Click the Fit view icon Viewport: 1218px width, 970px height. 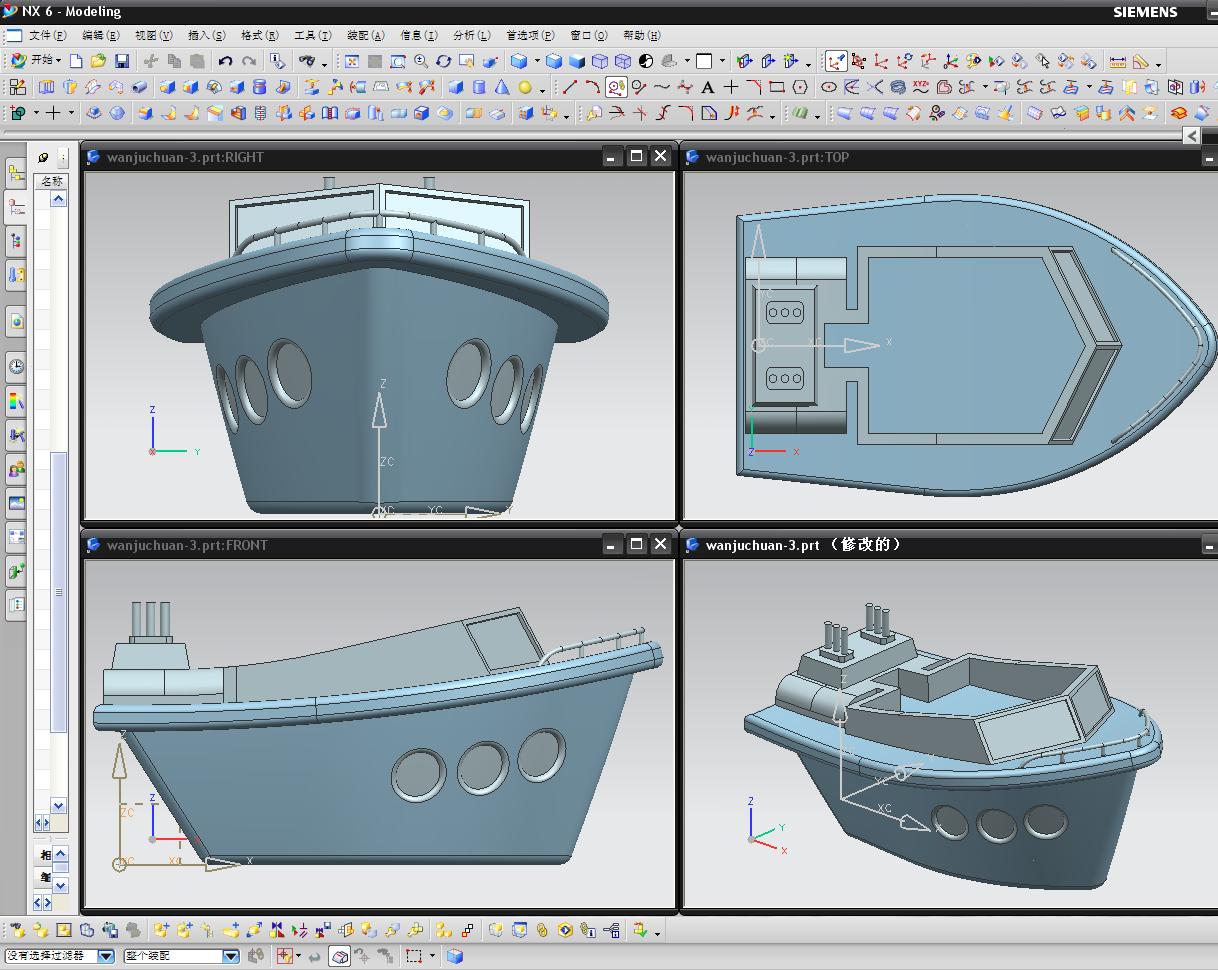(352, 61)
